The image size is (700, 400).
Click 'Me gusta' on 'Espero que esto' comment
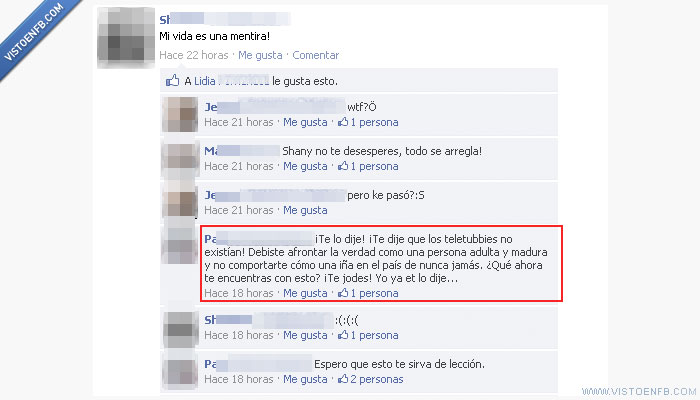coord(305,379)
